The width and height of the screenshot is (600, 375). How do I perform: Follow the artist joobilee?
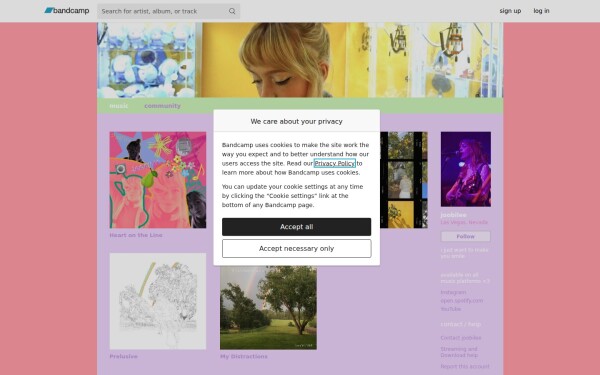(466, 236)
